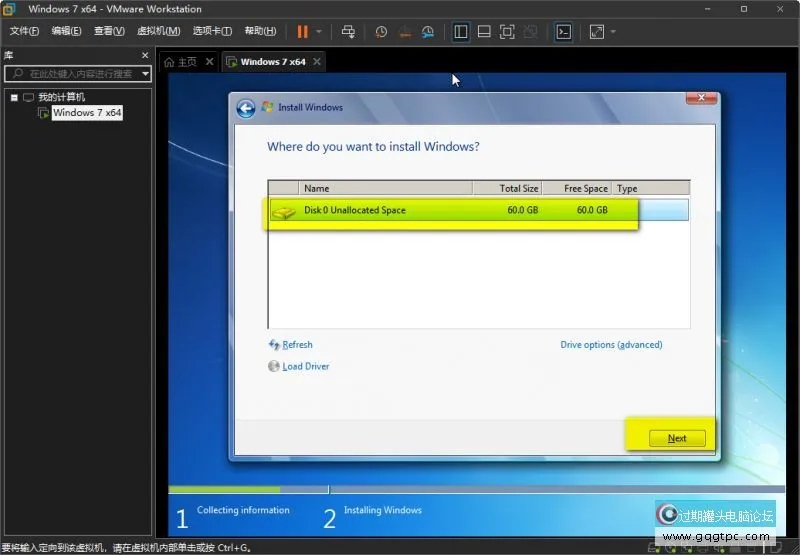Image resolution: width=800 pixels, height=555 pixels.
Task: Open the library search filter dropdown
Action: click(x=145, y=73)
